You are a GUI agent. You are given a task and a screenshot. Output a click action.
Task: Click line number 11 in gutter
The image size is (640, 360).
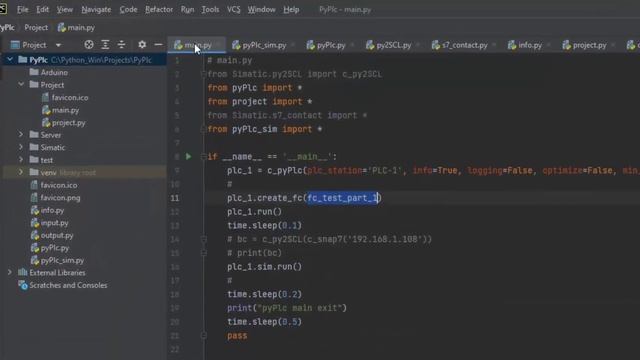pyautogui.click(x=175, y=198)
